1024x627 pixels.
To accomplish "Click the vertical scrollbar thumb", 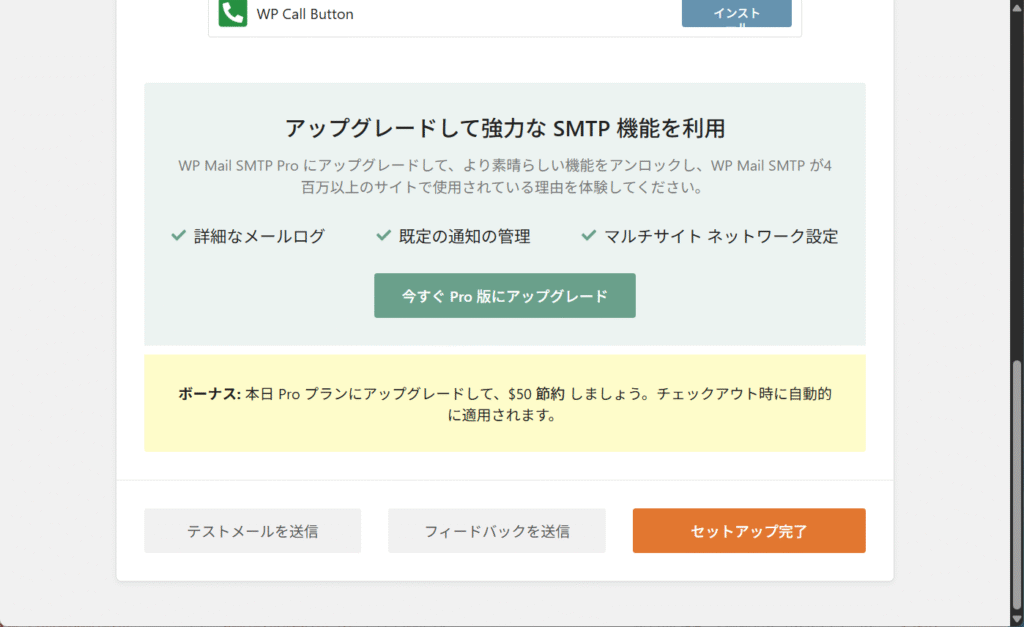I will coord(1017,480).
